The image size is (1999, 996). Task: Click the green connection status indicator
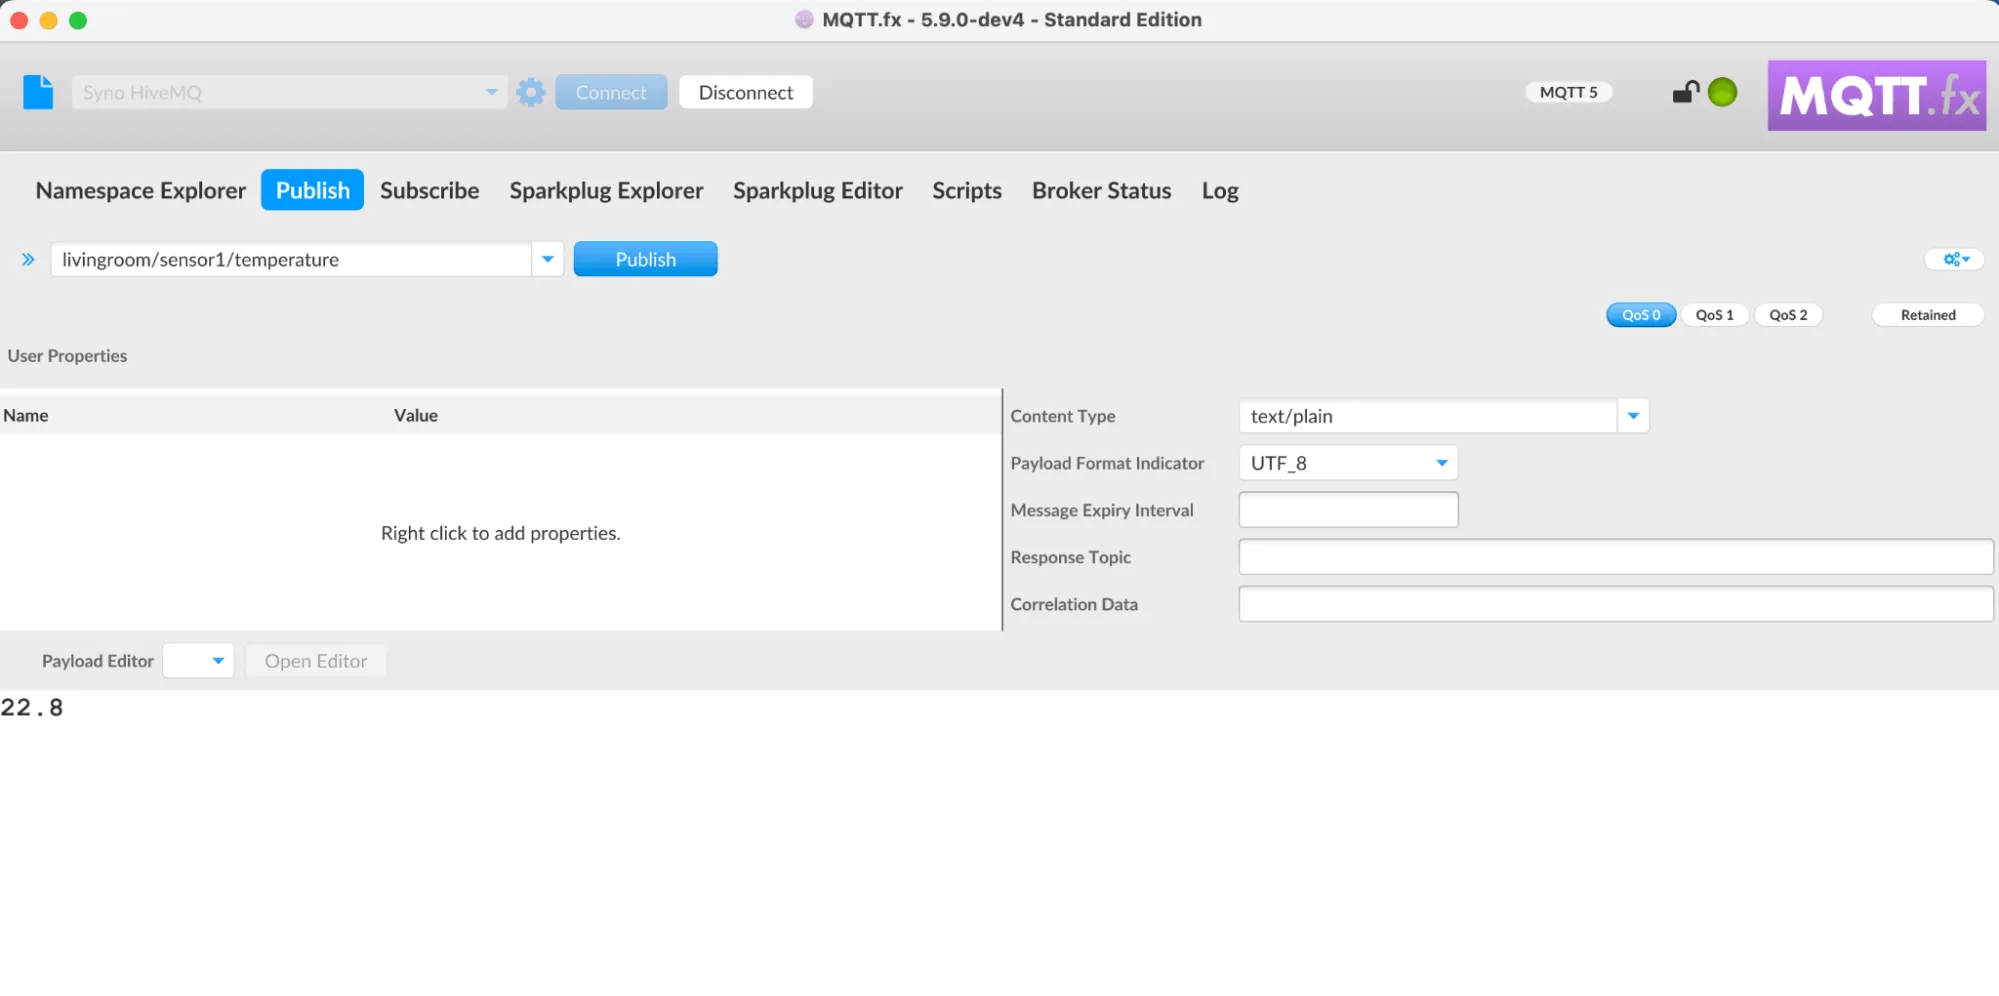[x=1722, y=92]
